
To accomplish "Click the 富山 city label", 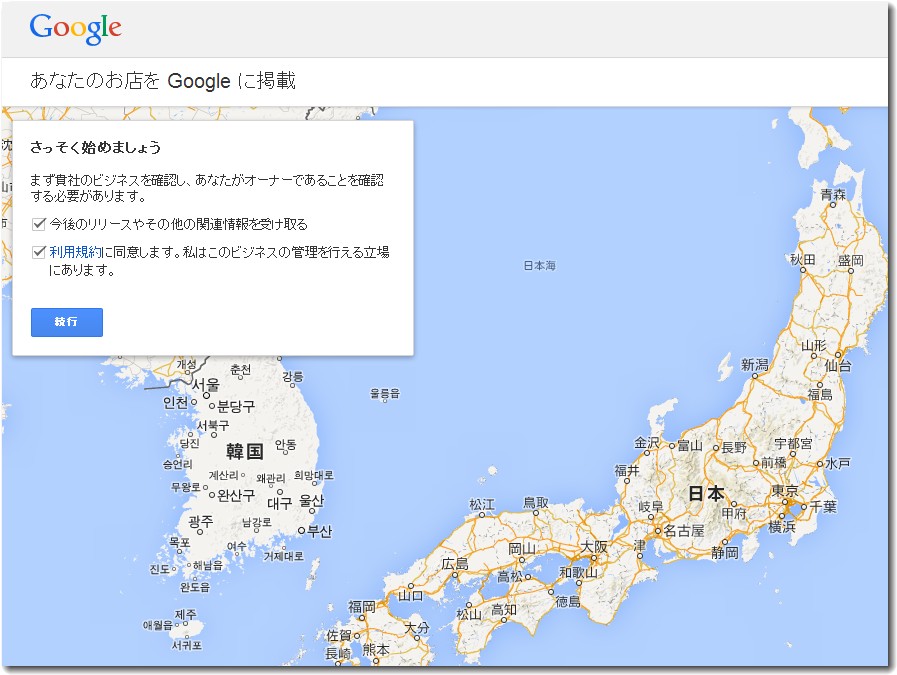I will point(690,446).
